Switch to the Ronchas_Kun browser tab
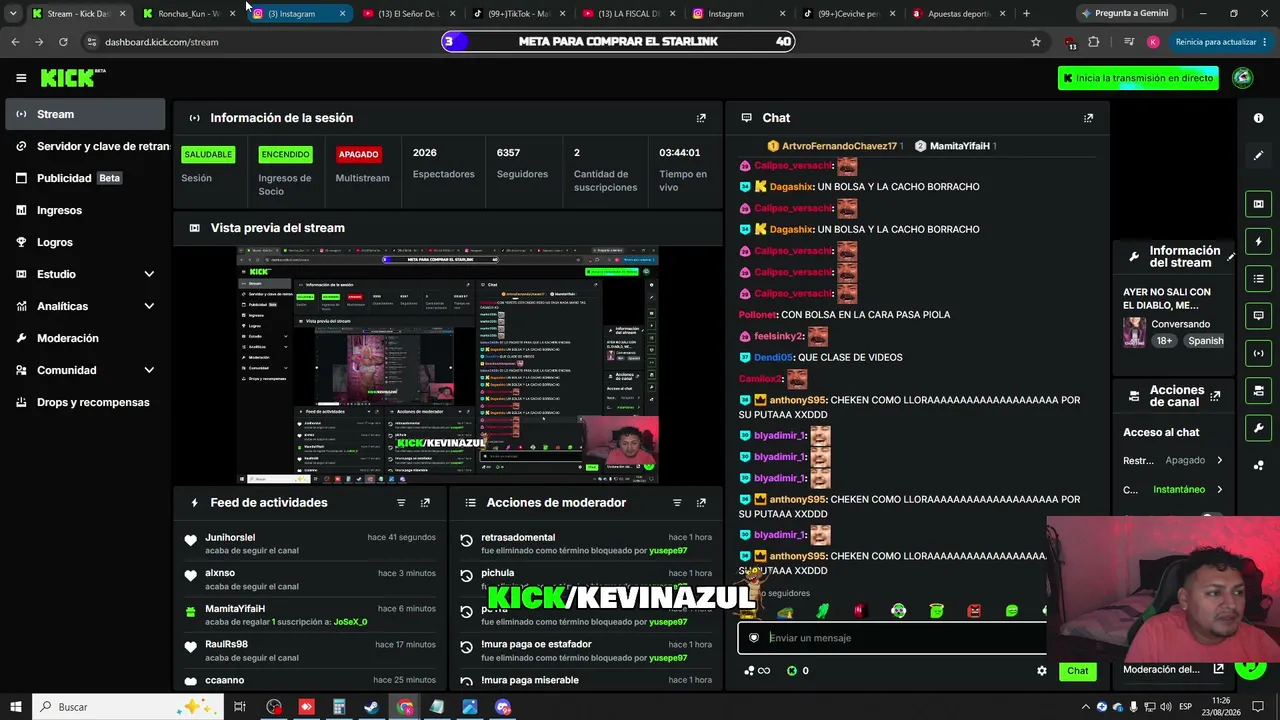 tap(188, 14)
